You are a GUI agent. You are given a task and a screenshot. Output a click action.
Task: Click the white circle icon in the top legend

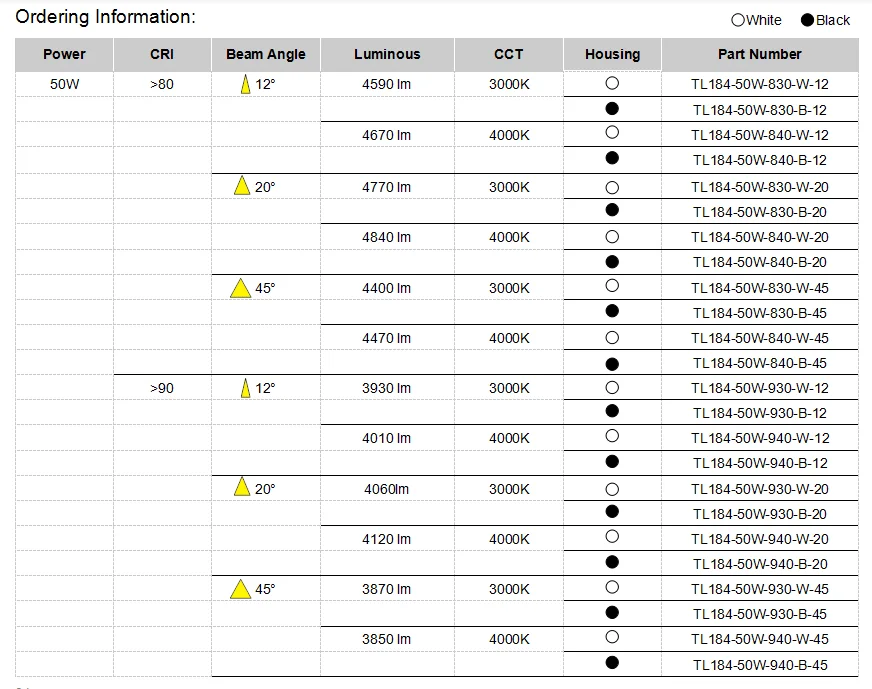738,20
